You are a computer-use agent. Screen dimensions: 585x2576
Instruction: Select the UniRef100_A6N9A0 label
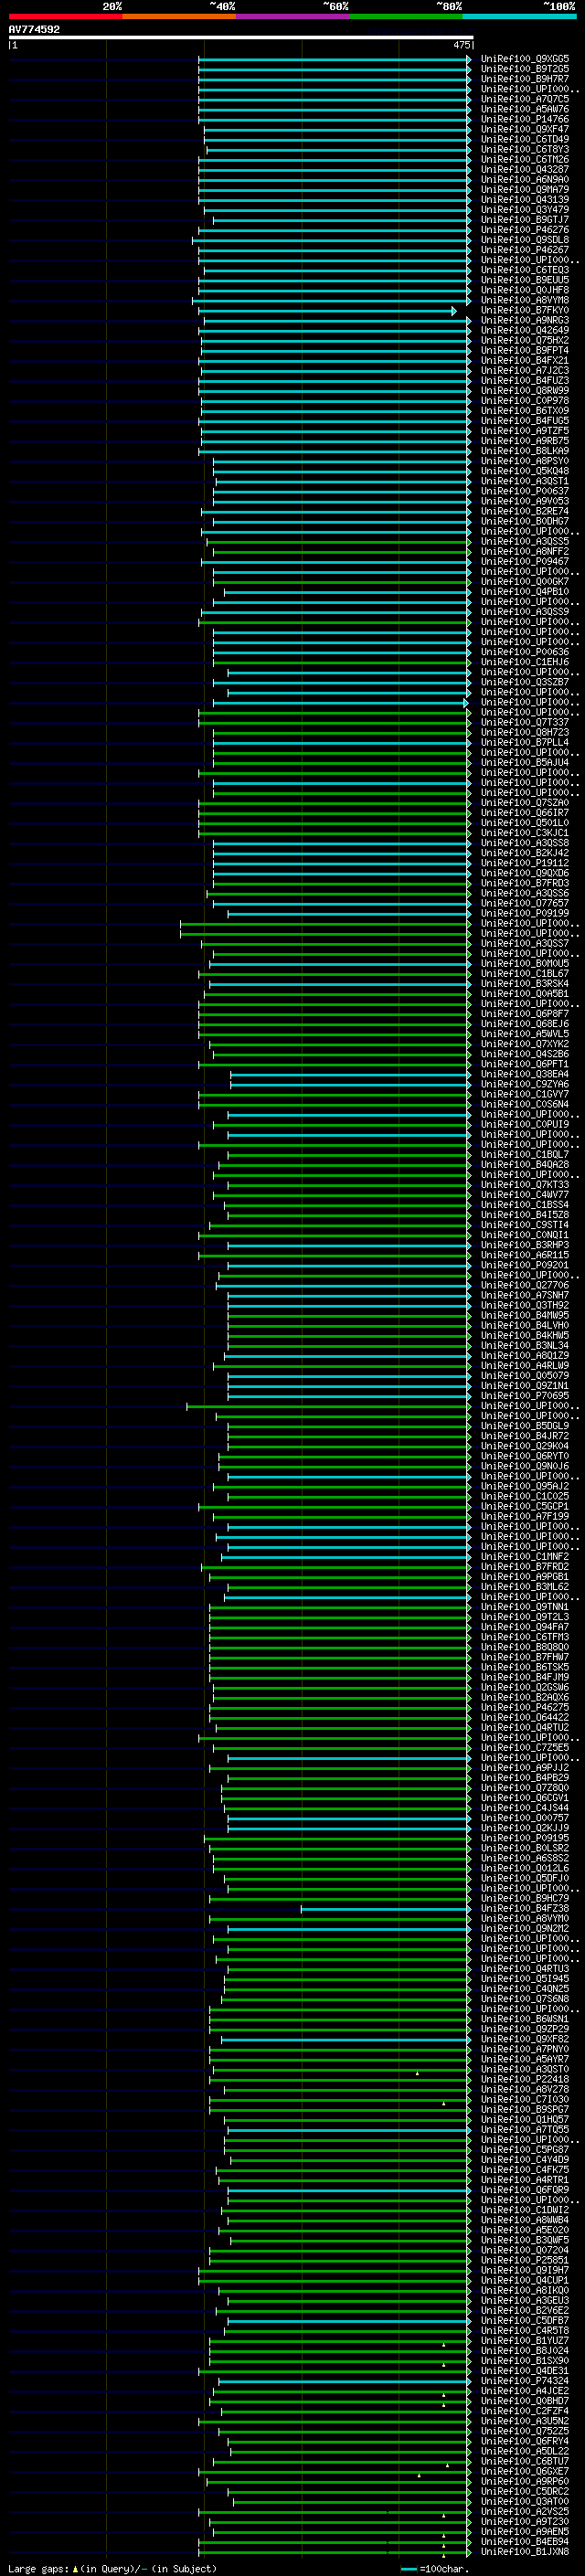point(525,180)
